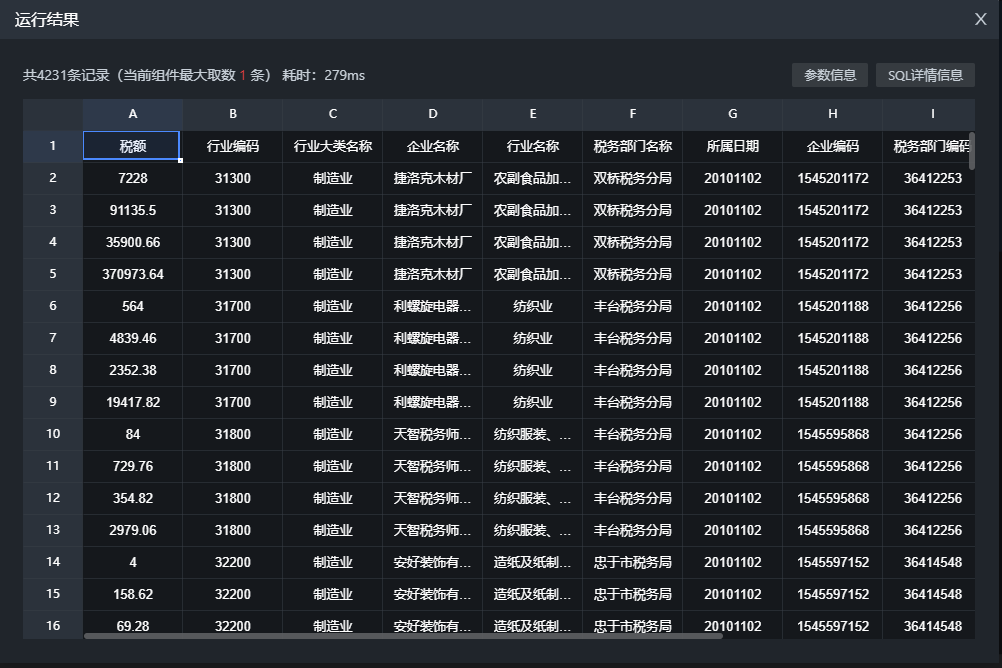Select cell 1545595868 in row 10
This screenshot has width=1002, height=668.
(833, 434)
